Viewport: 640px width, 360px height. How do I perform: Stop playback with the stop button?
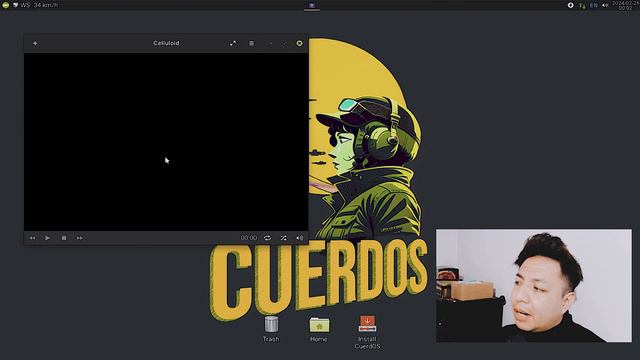[x=64, y=238]
